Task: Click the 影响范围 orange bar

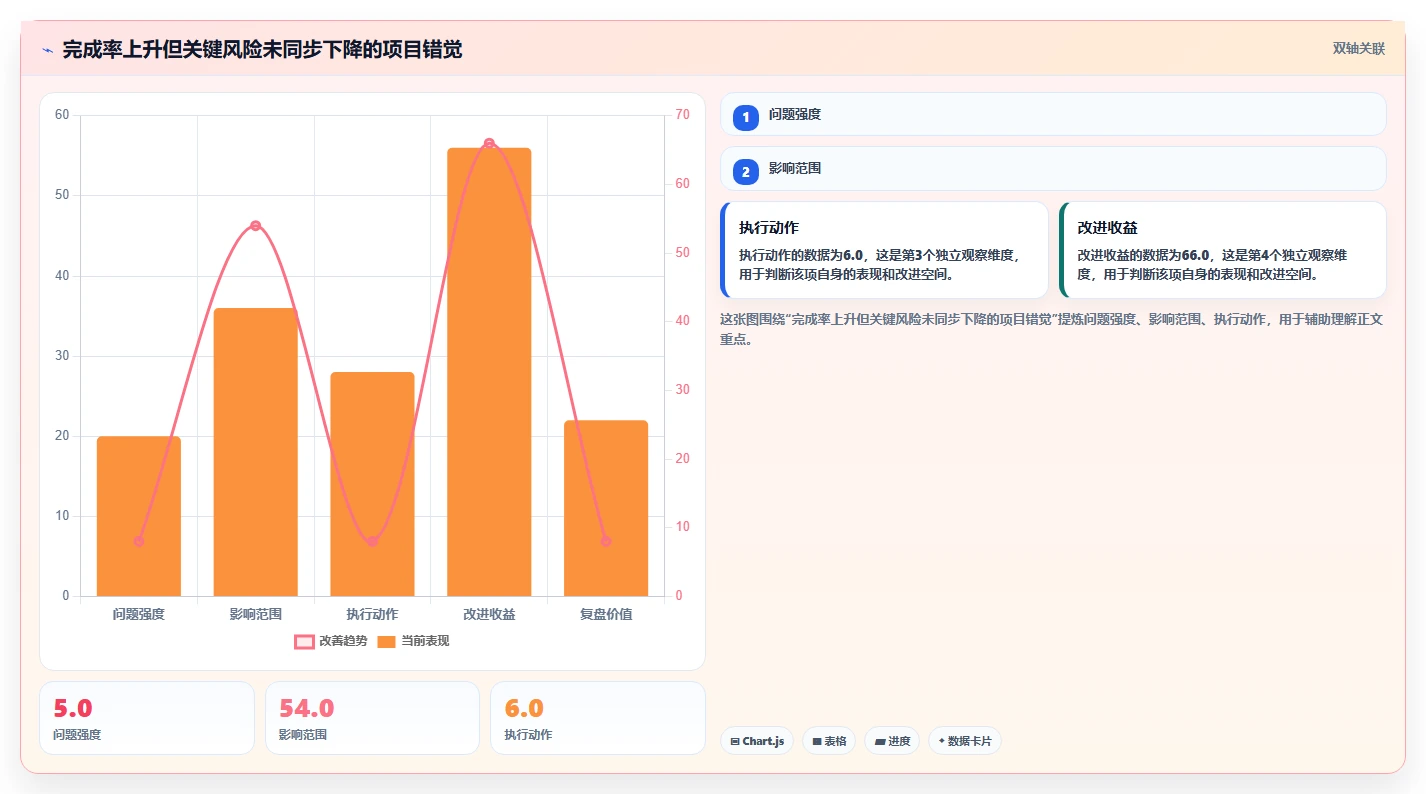Action: click(x=256, y=452)
